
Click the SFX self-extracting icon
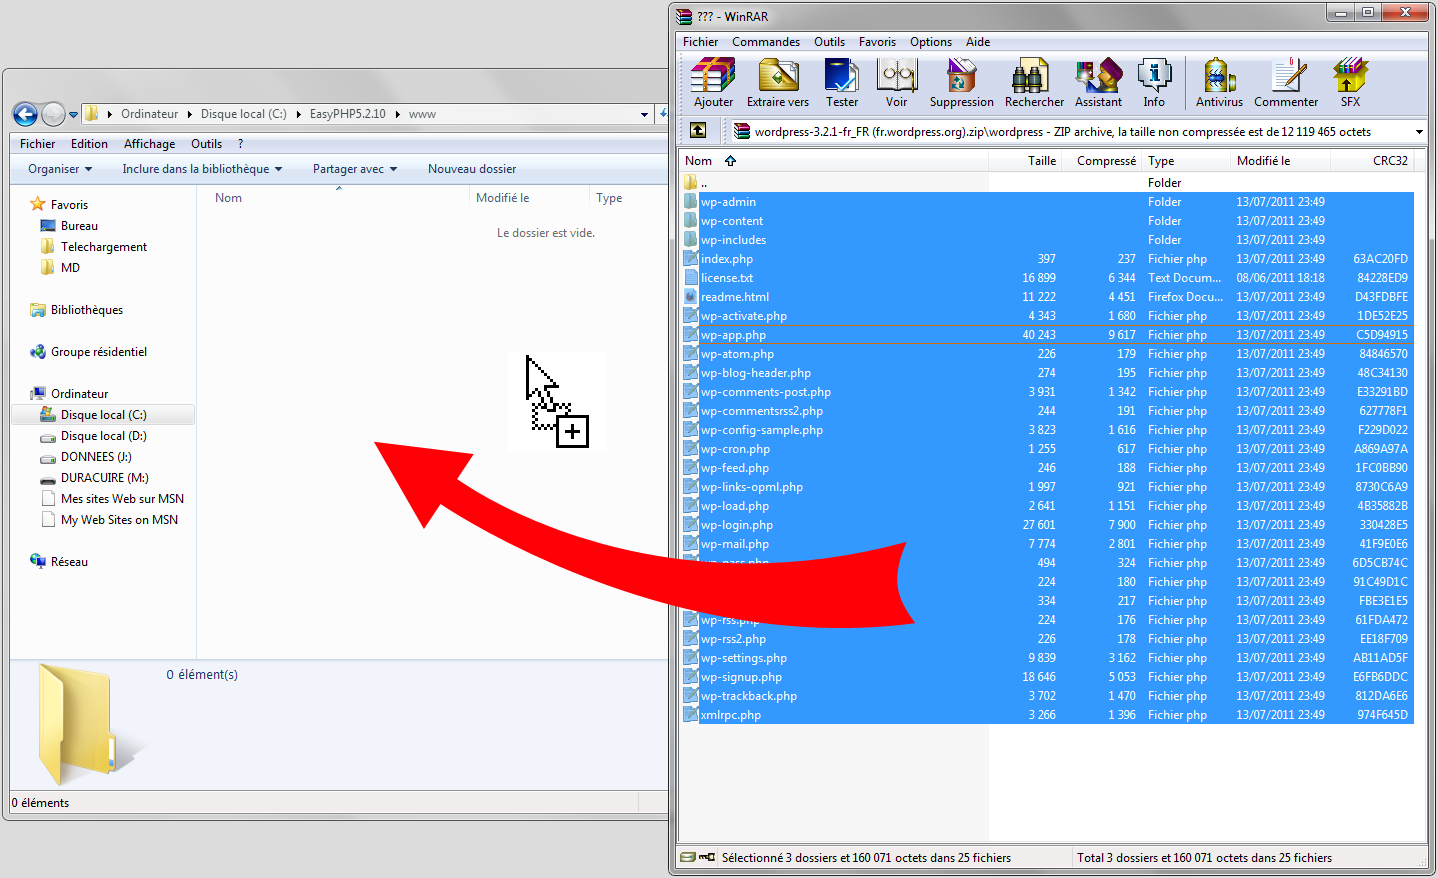tap(1350, 82)
